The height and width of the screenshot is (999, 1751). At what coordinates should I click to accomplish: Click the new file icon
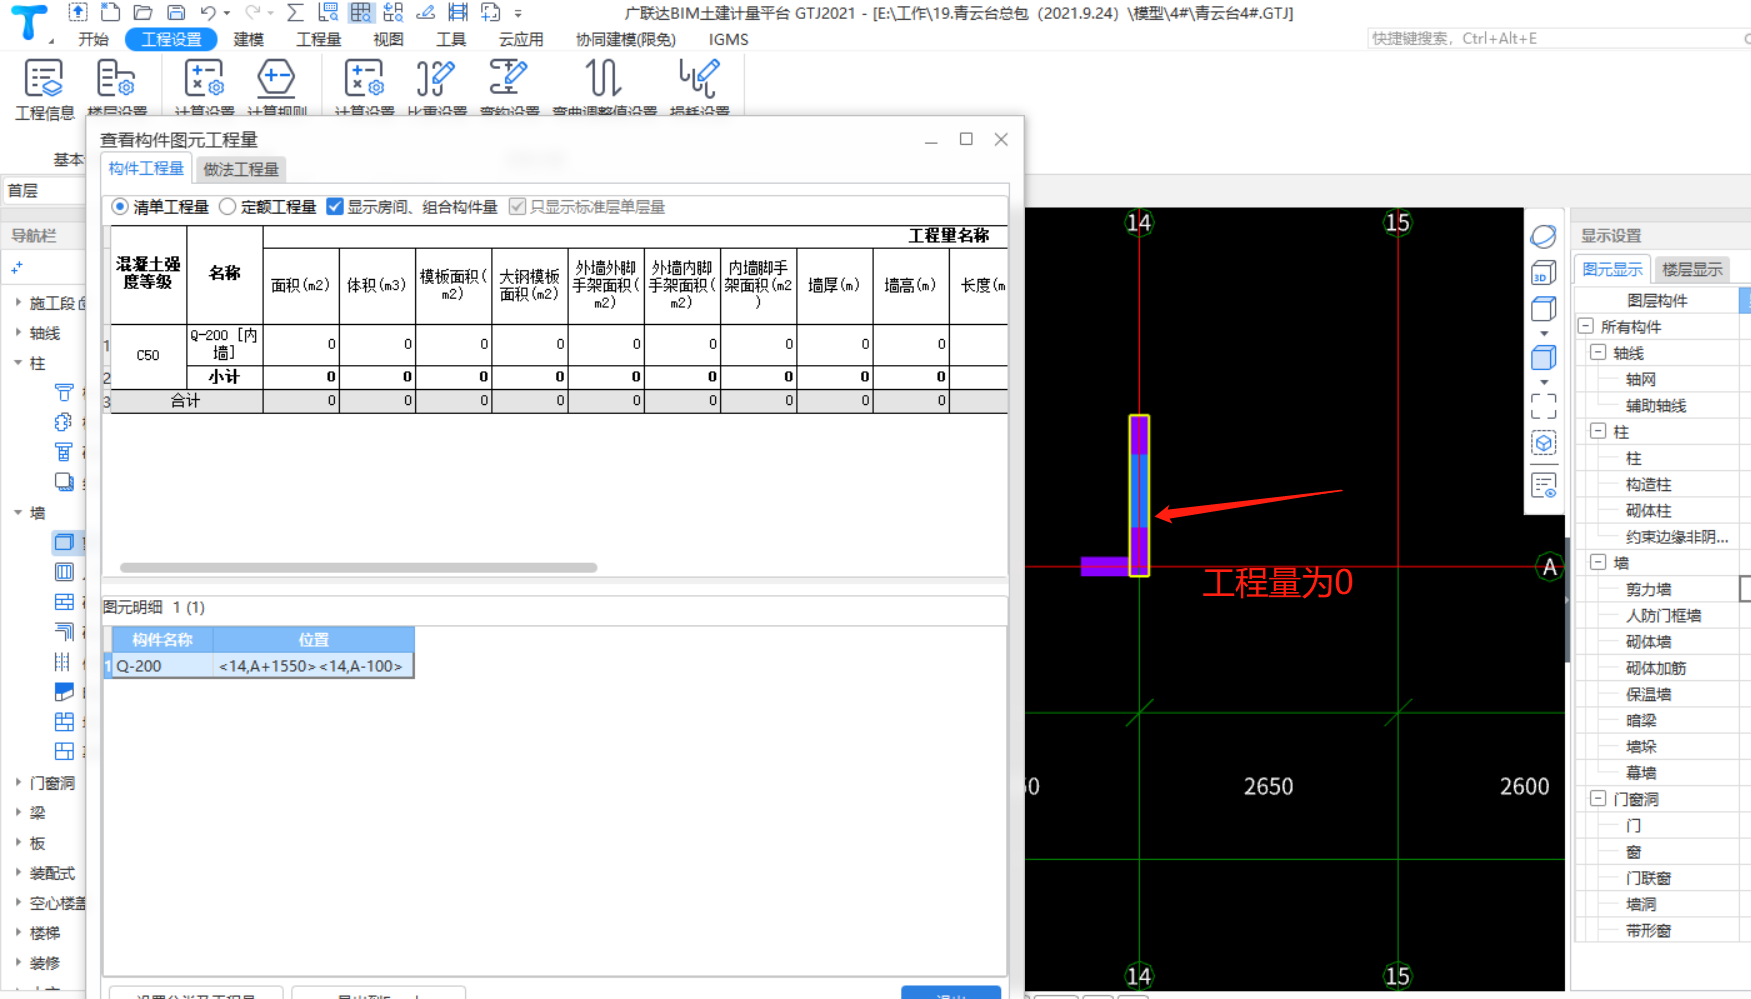pos(111,13)
